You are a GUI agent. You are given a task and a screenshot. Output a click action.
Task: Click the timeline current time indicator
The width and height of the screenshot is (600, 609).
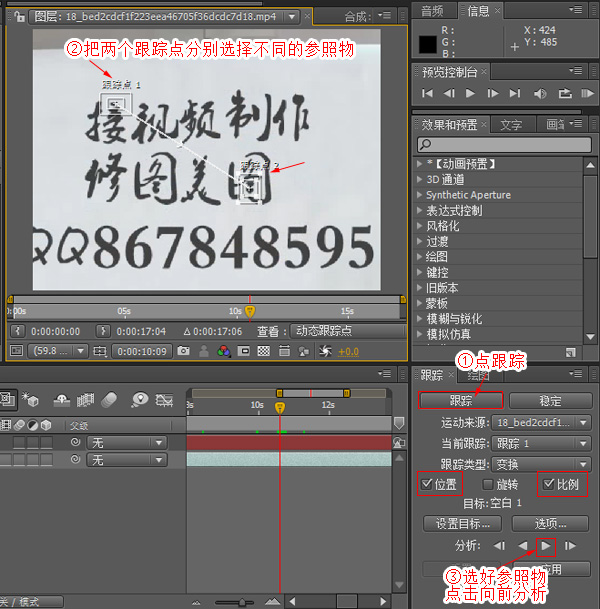click(x=280, y=407)
